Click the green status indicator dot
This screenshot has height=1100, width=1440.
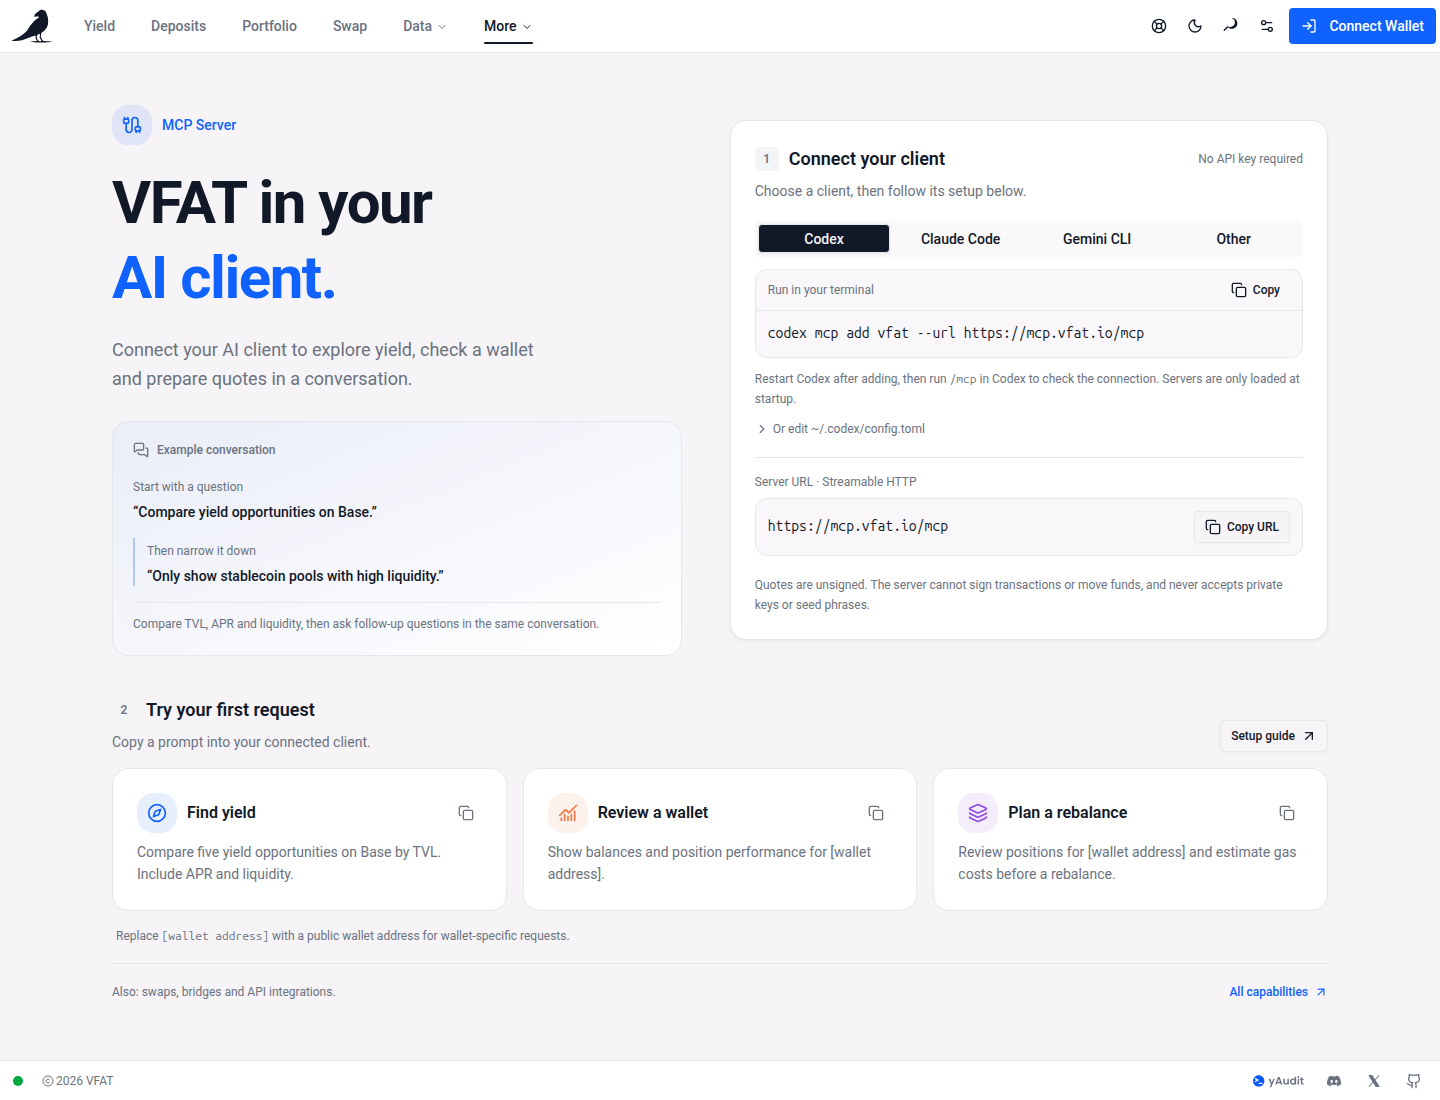pos(18,1081)
